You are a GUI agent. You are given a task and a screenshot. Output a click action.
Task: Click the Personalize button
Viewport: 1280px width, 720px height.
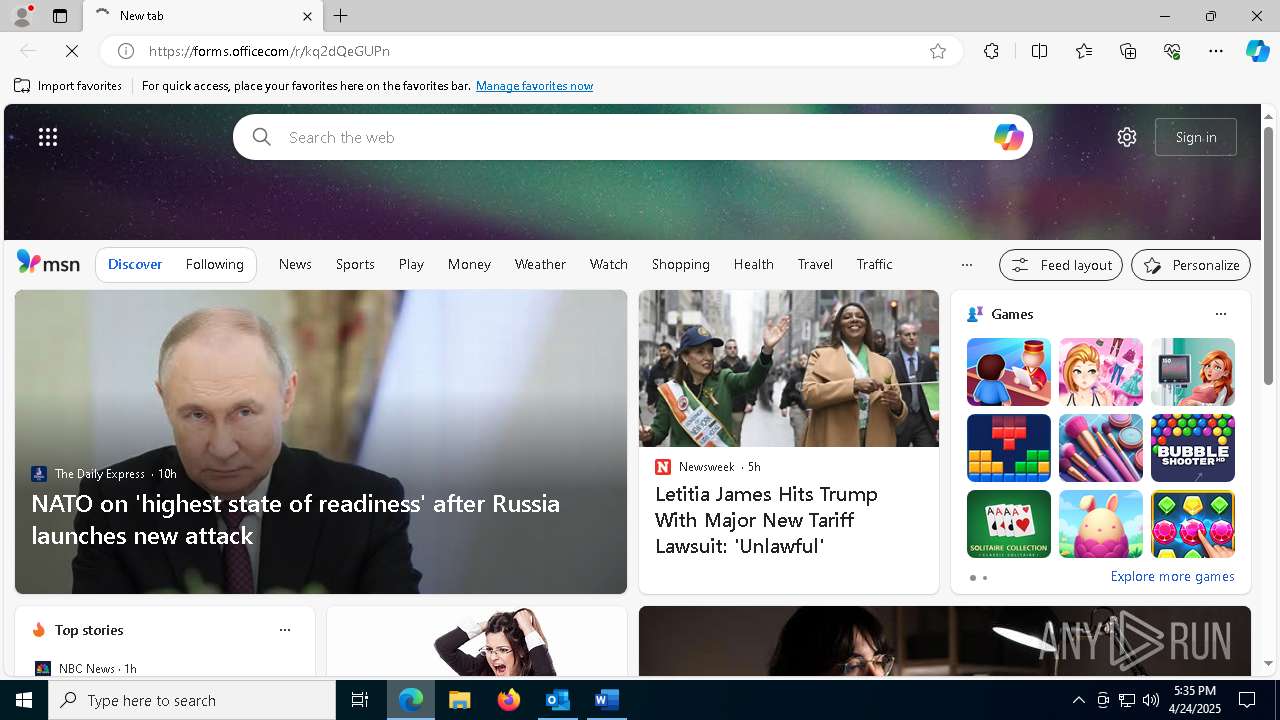(x=1191, y=265)
